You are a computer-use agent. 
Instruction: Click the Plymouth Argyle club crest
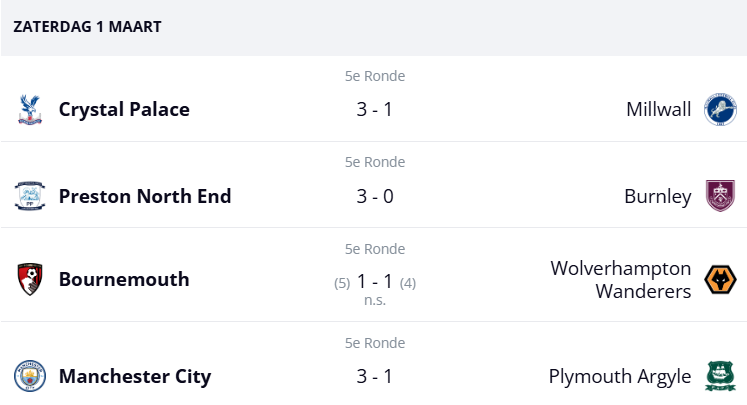click(x=720, y=376)
